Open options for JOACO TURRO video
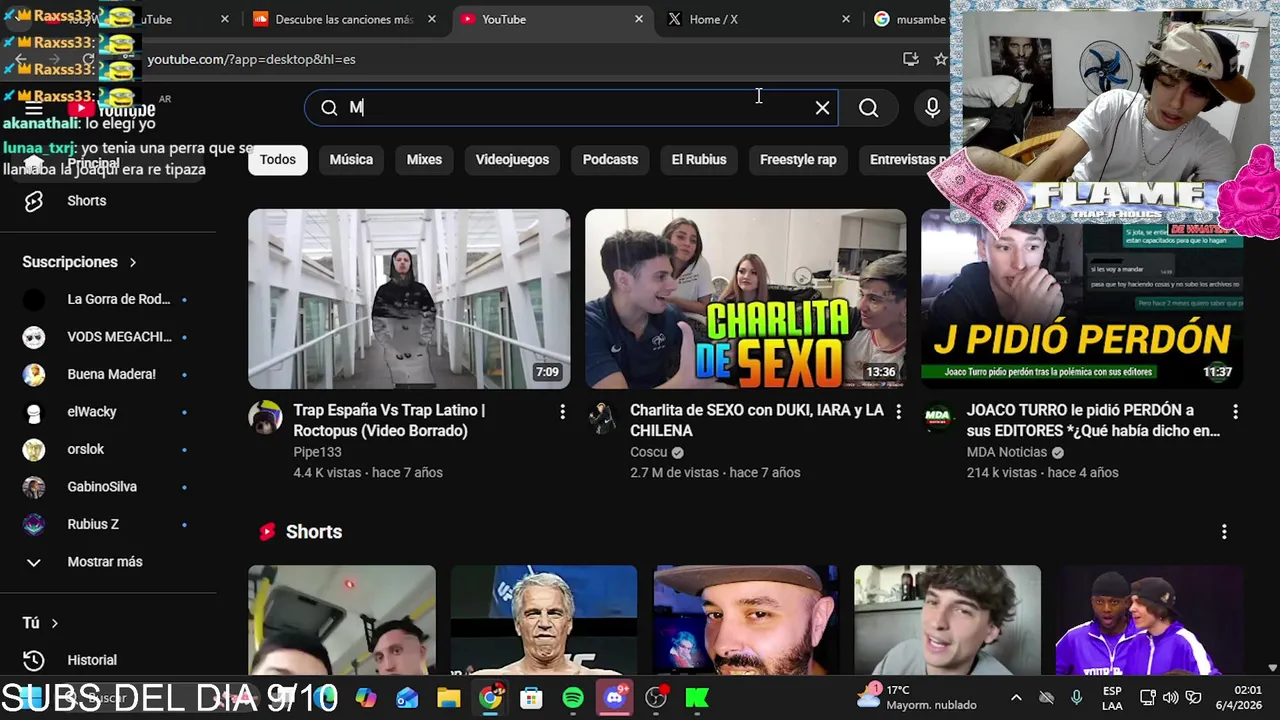This screenshot has width=1280, height=720. click(1235, 412)
